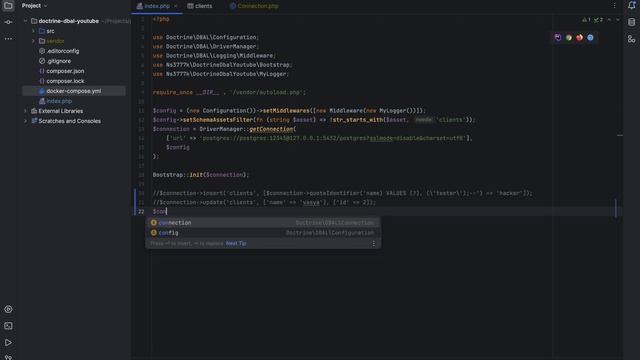Viewport: 640px width, 360px height.
Task: Choose the connection completion suggestion
Action: (263, 222)
